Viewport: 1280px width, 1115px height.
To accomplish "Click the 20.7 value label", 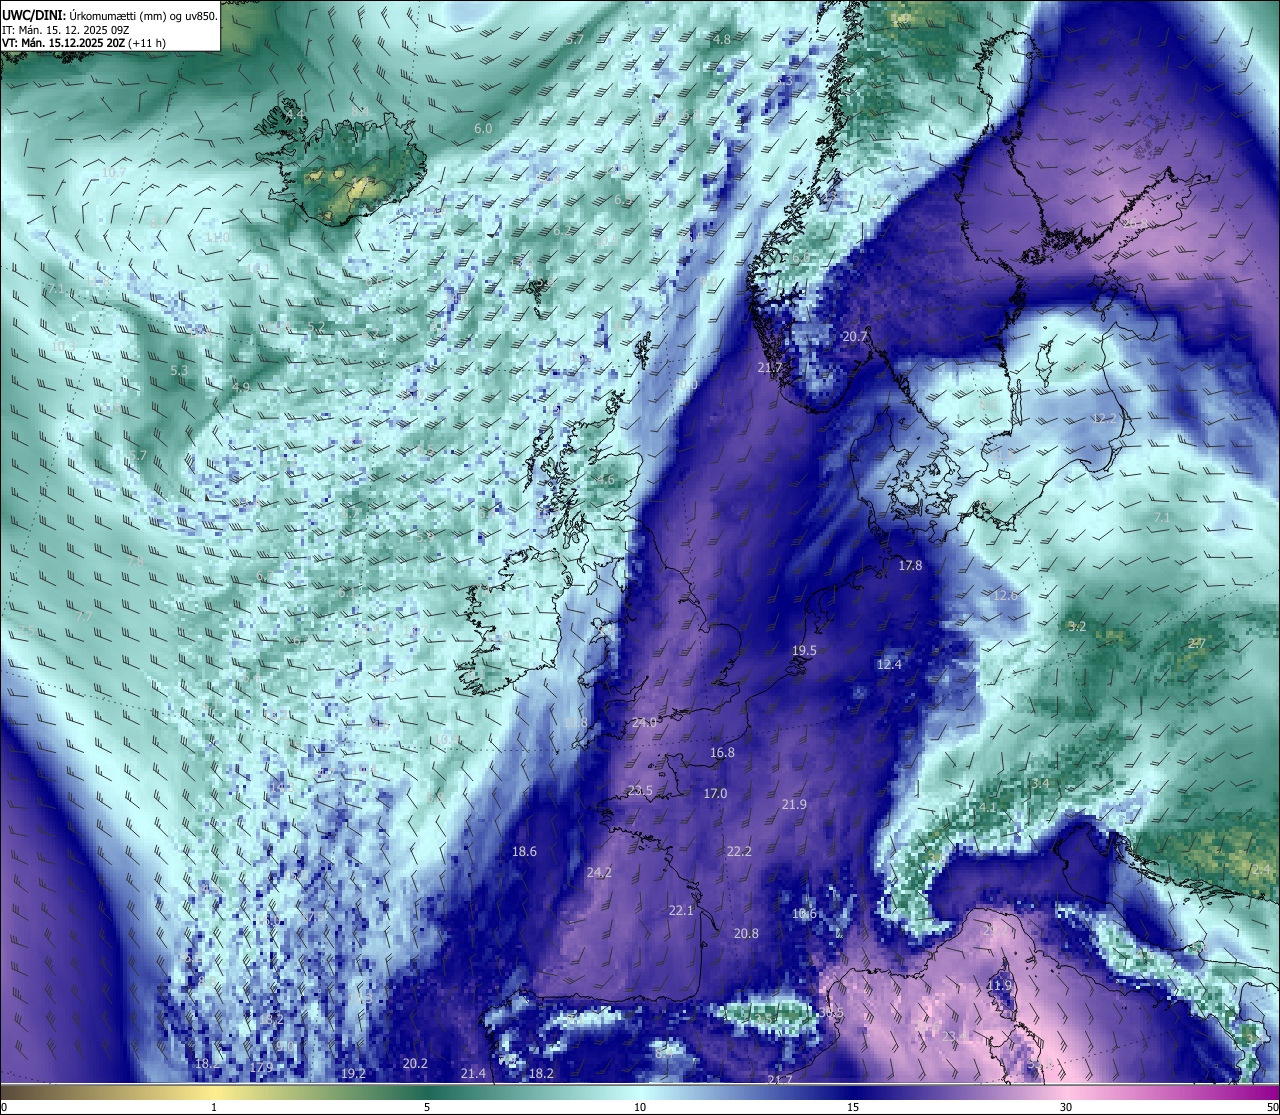I will click(854, 337).
